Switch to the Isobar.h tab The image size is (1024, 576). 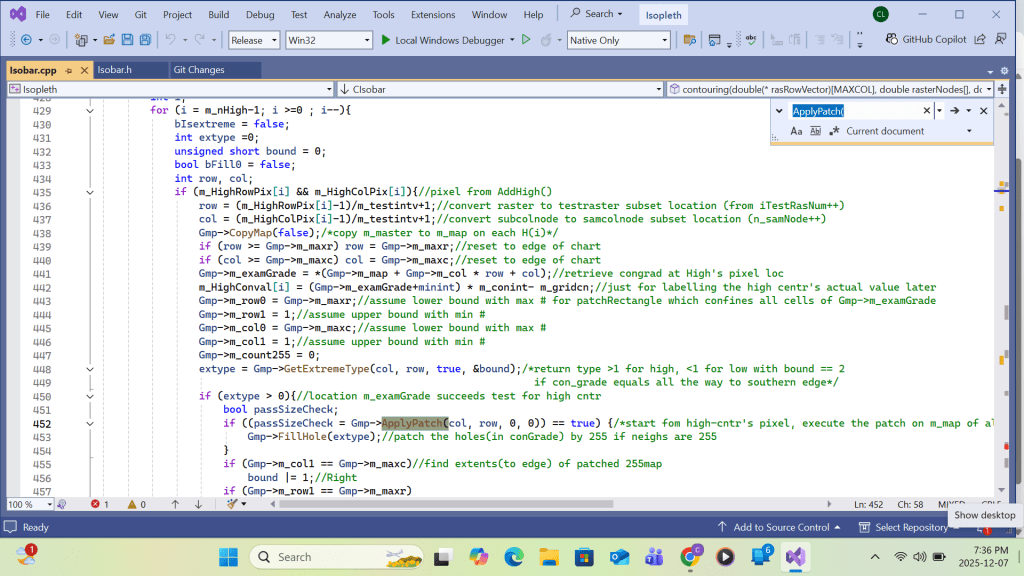click(x=115, y=70)
